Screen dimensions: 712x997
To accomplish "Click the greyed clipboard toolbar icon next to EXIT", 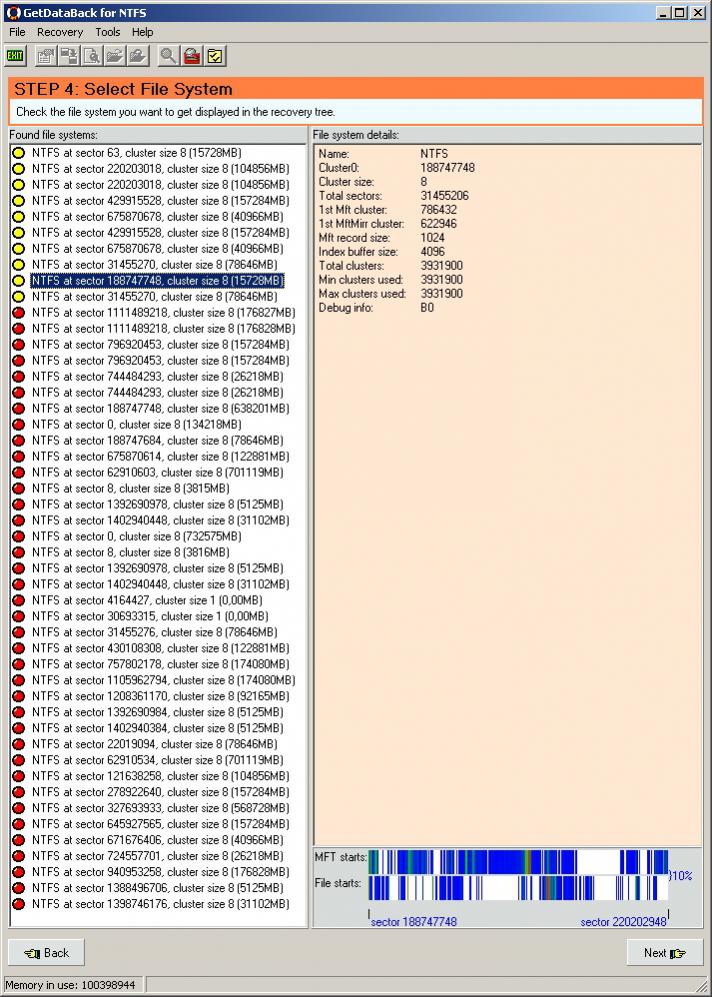I will tap(45, 56).
